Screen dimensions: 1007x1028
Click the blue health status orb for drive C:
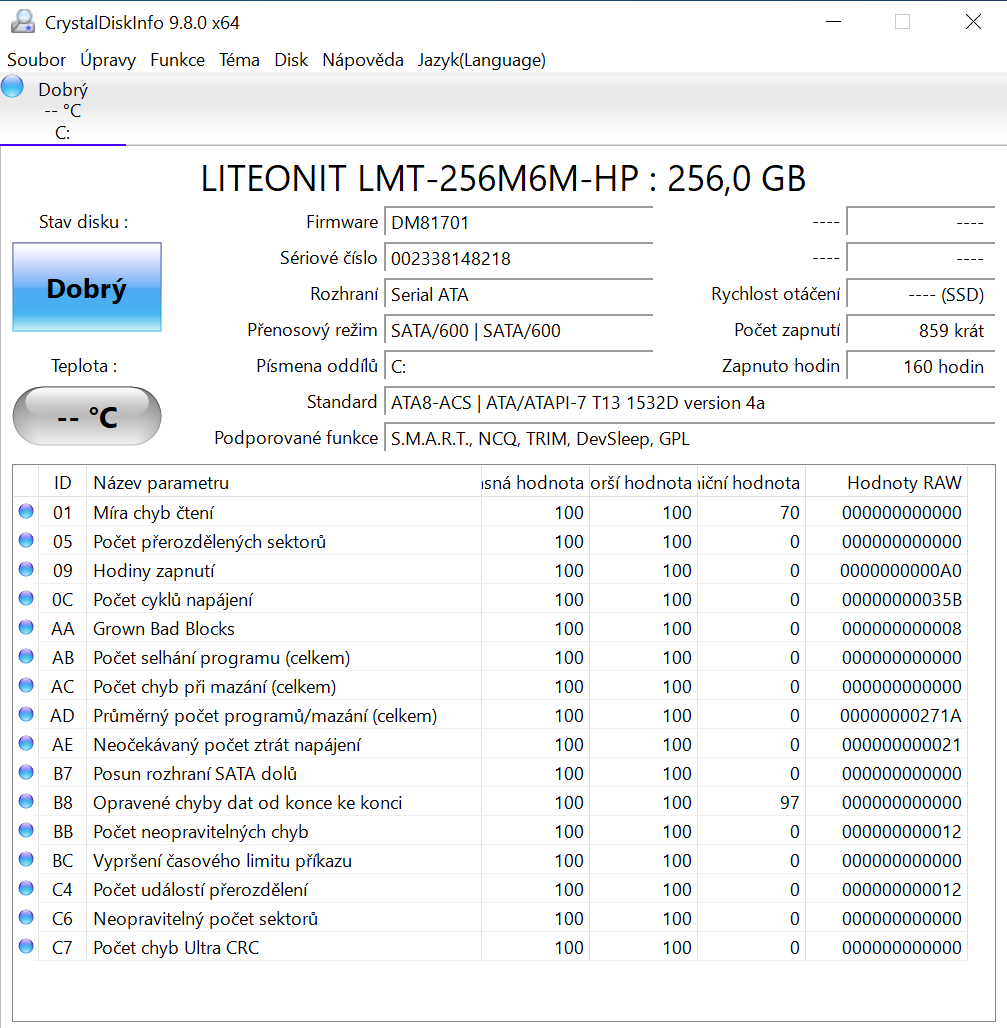click(x=12, y=87)
